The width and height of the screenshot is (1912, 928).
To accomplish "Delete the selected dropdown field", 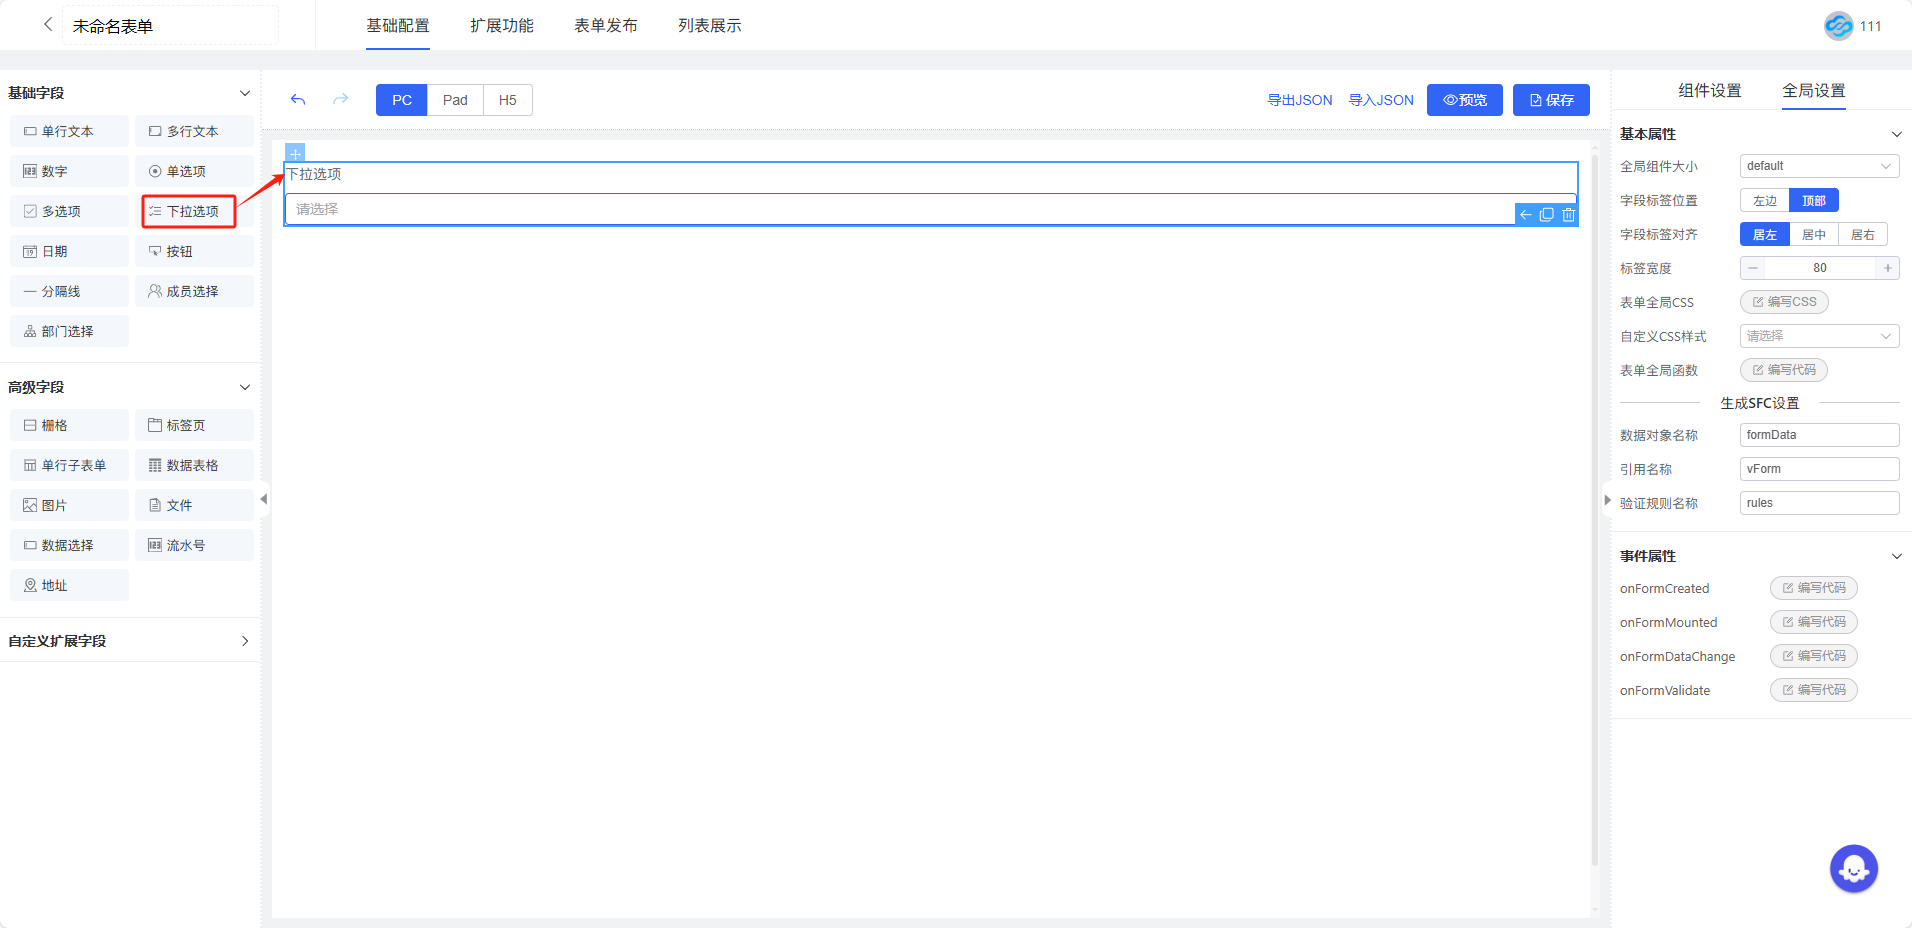I will tap(1568, 215).
